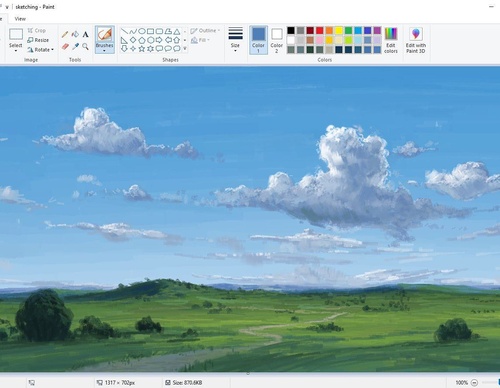The width and height of the screenshot is (500, 388).
Task: Choose the Oval shape
Action: [142, 31]
